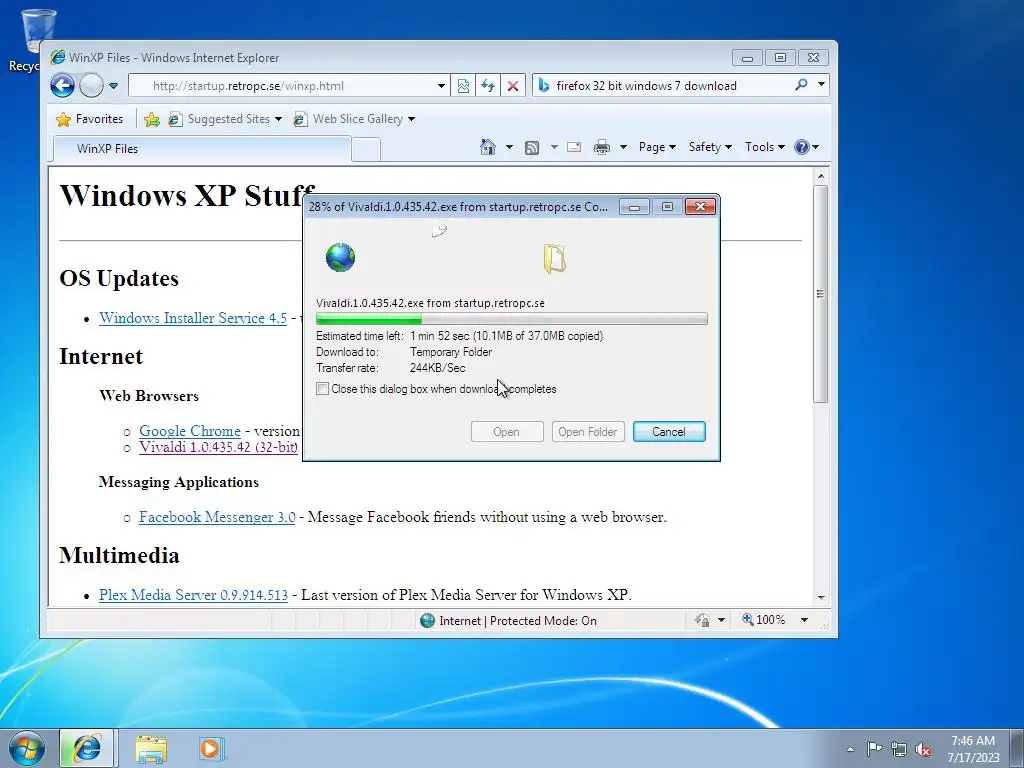Screen dimensions: 1024x768
Task: Open the zoom level 100% button
Action: (763, 620)
